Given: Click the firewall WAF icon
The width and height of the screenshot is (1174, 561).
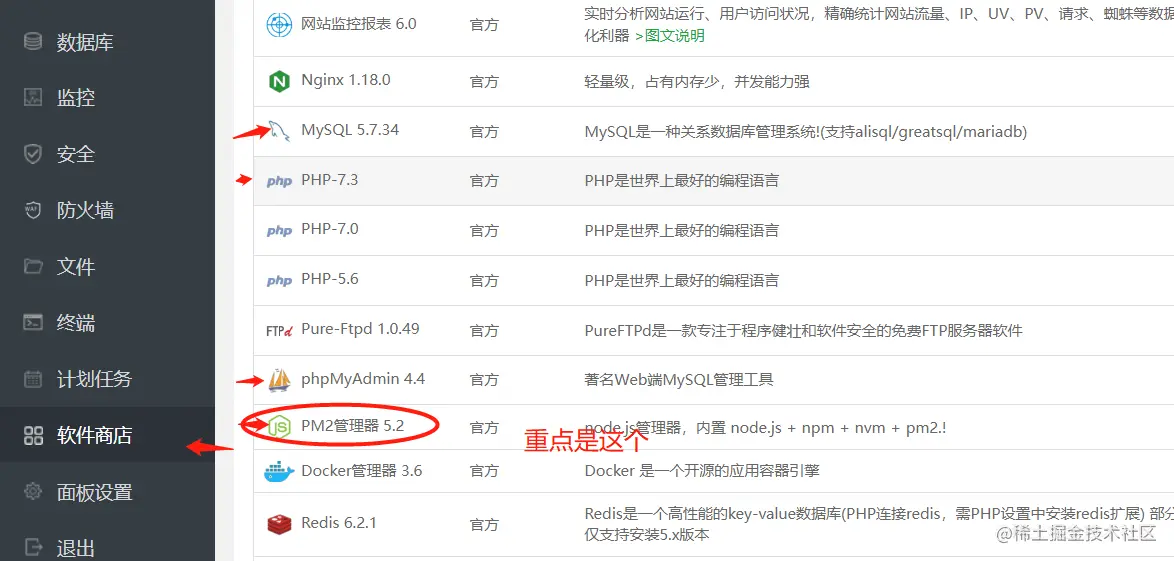Looking at the screenshot, I should [x=33, y=210].
